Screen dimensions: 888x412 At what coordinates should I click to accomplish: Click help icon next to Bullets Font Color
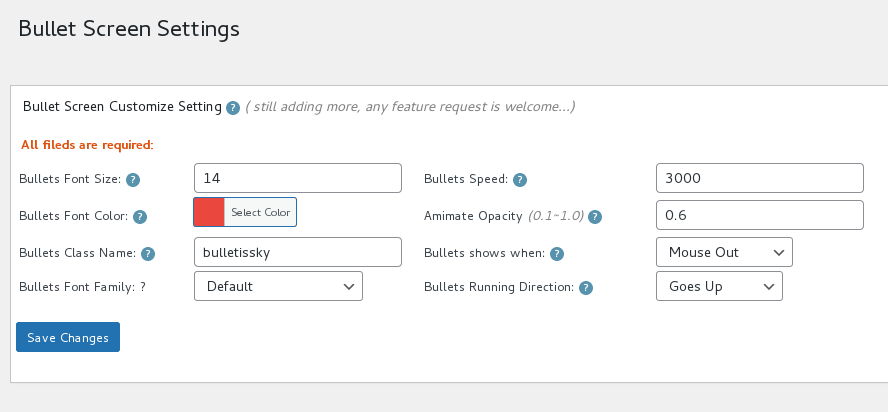click(x=140, y=216)
